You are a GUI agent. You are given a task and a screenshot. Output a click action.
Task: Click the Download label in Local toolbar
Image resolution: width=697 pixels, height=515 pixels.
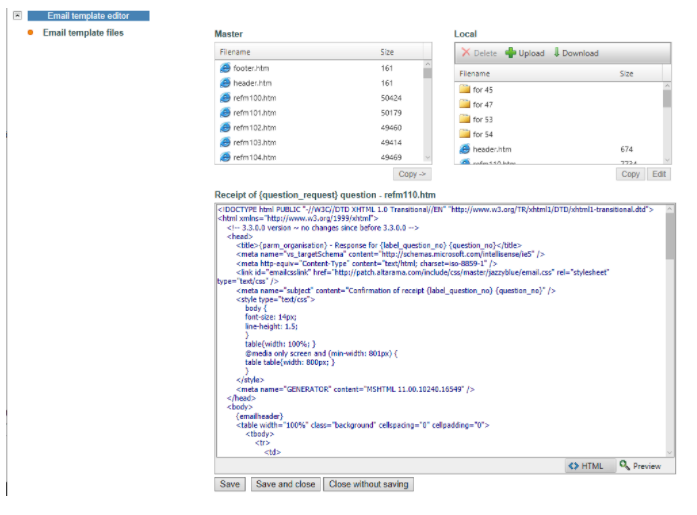point(580,53)
